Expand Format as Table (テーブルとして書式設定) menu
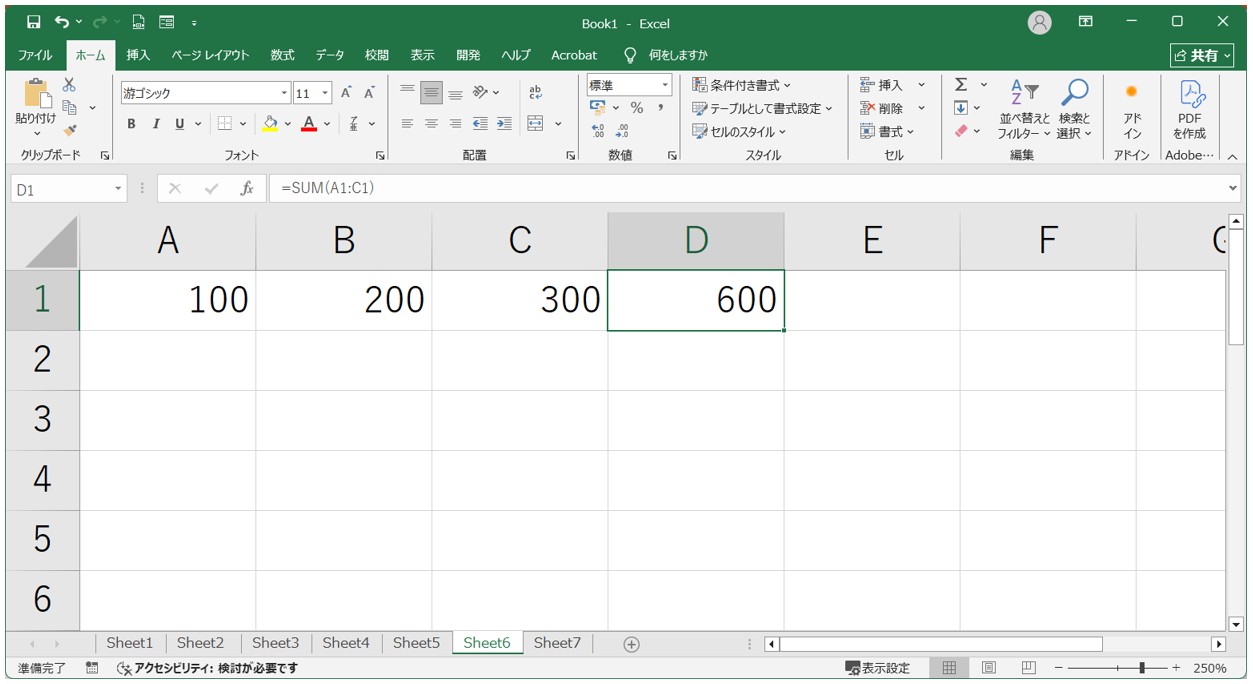Image resolution: width=1253 pixels, height=684 pixels. 762,108
